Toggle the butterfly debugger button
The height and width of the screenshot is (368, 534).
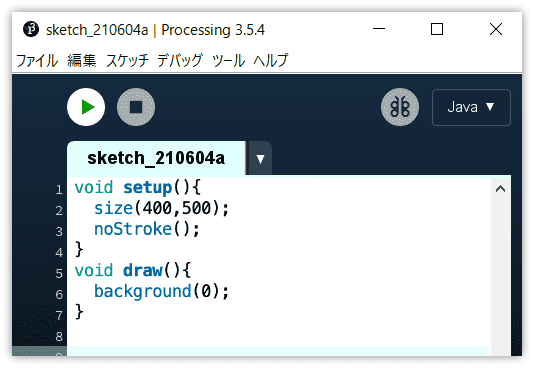tap(400, 107)
